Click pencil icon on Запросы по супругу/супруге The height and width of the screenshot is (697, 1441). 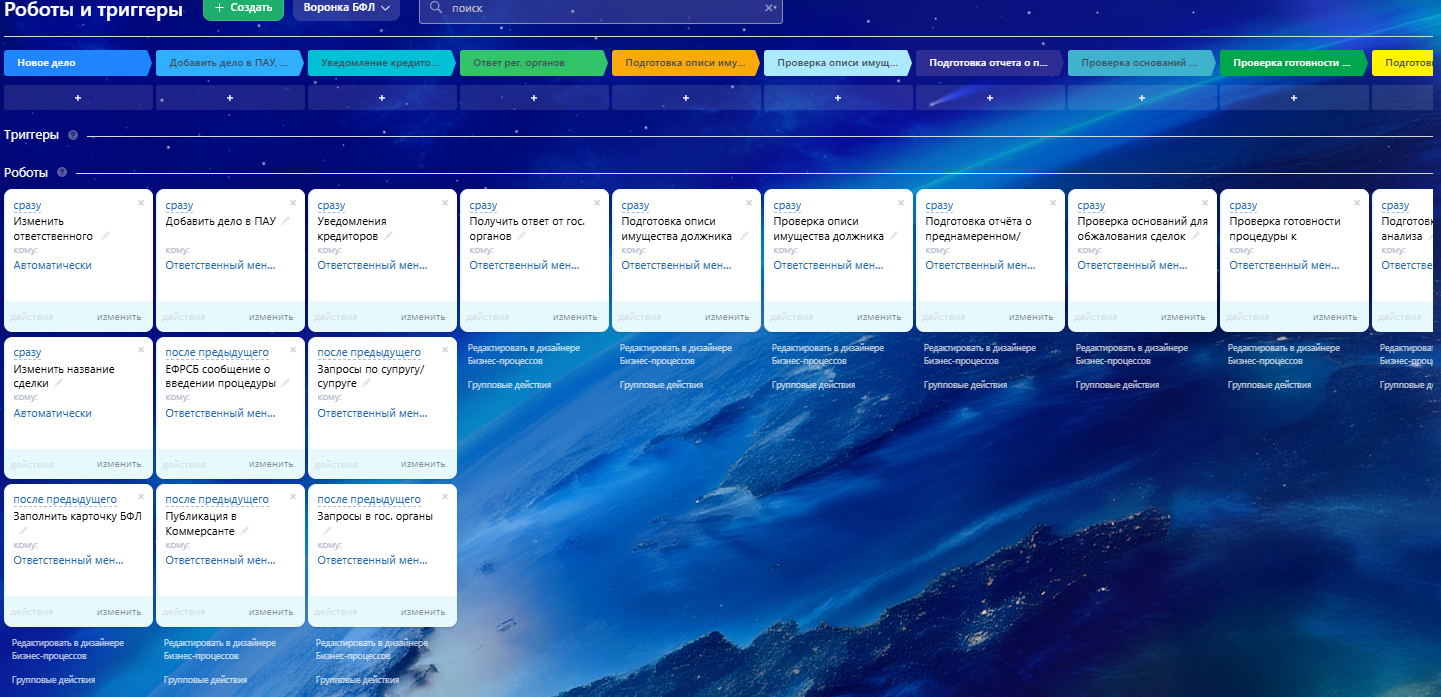coord(367,383)
